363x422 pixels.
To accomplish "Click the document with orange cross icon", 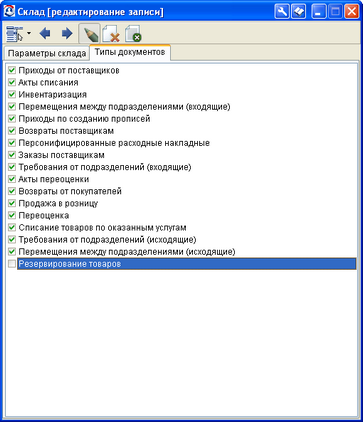I will pyautogui.click(x=111, y=34).
